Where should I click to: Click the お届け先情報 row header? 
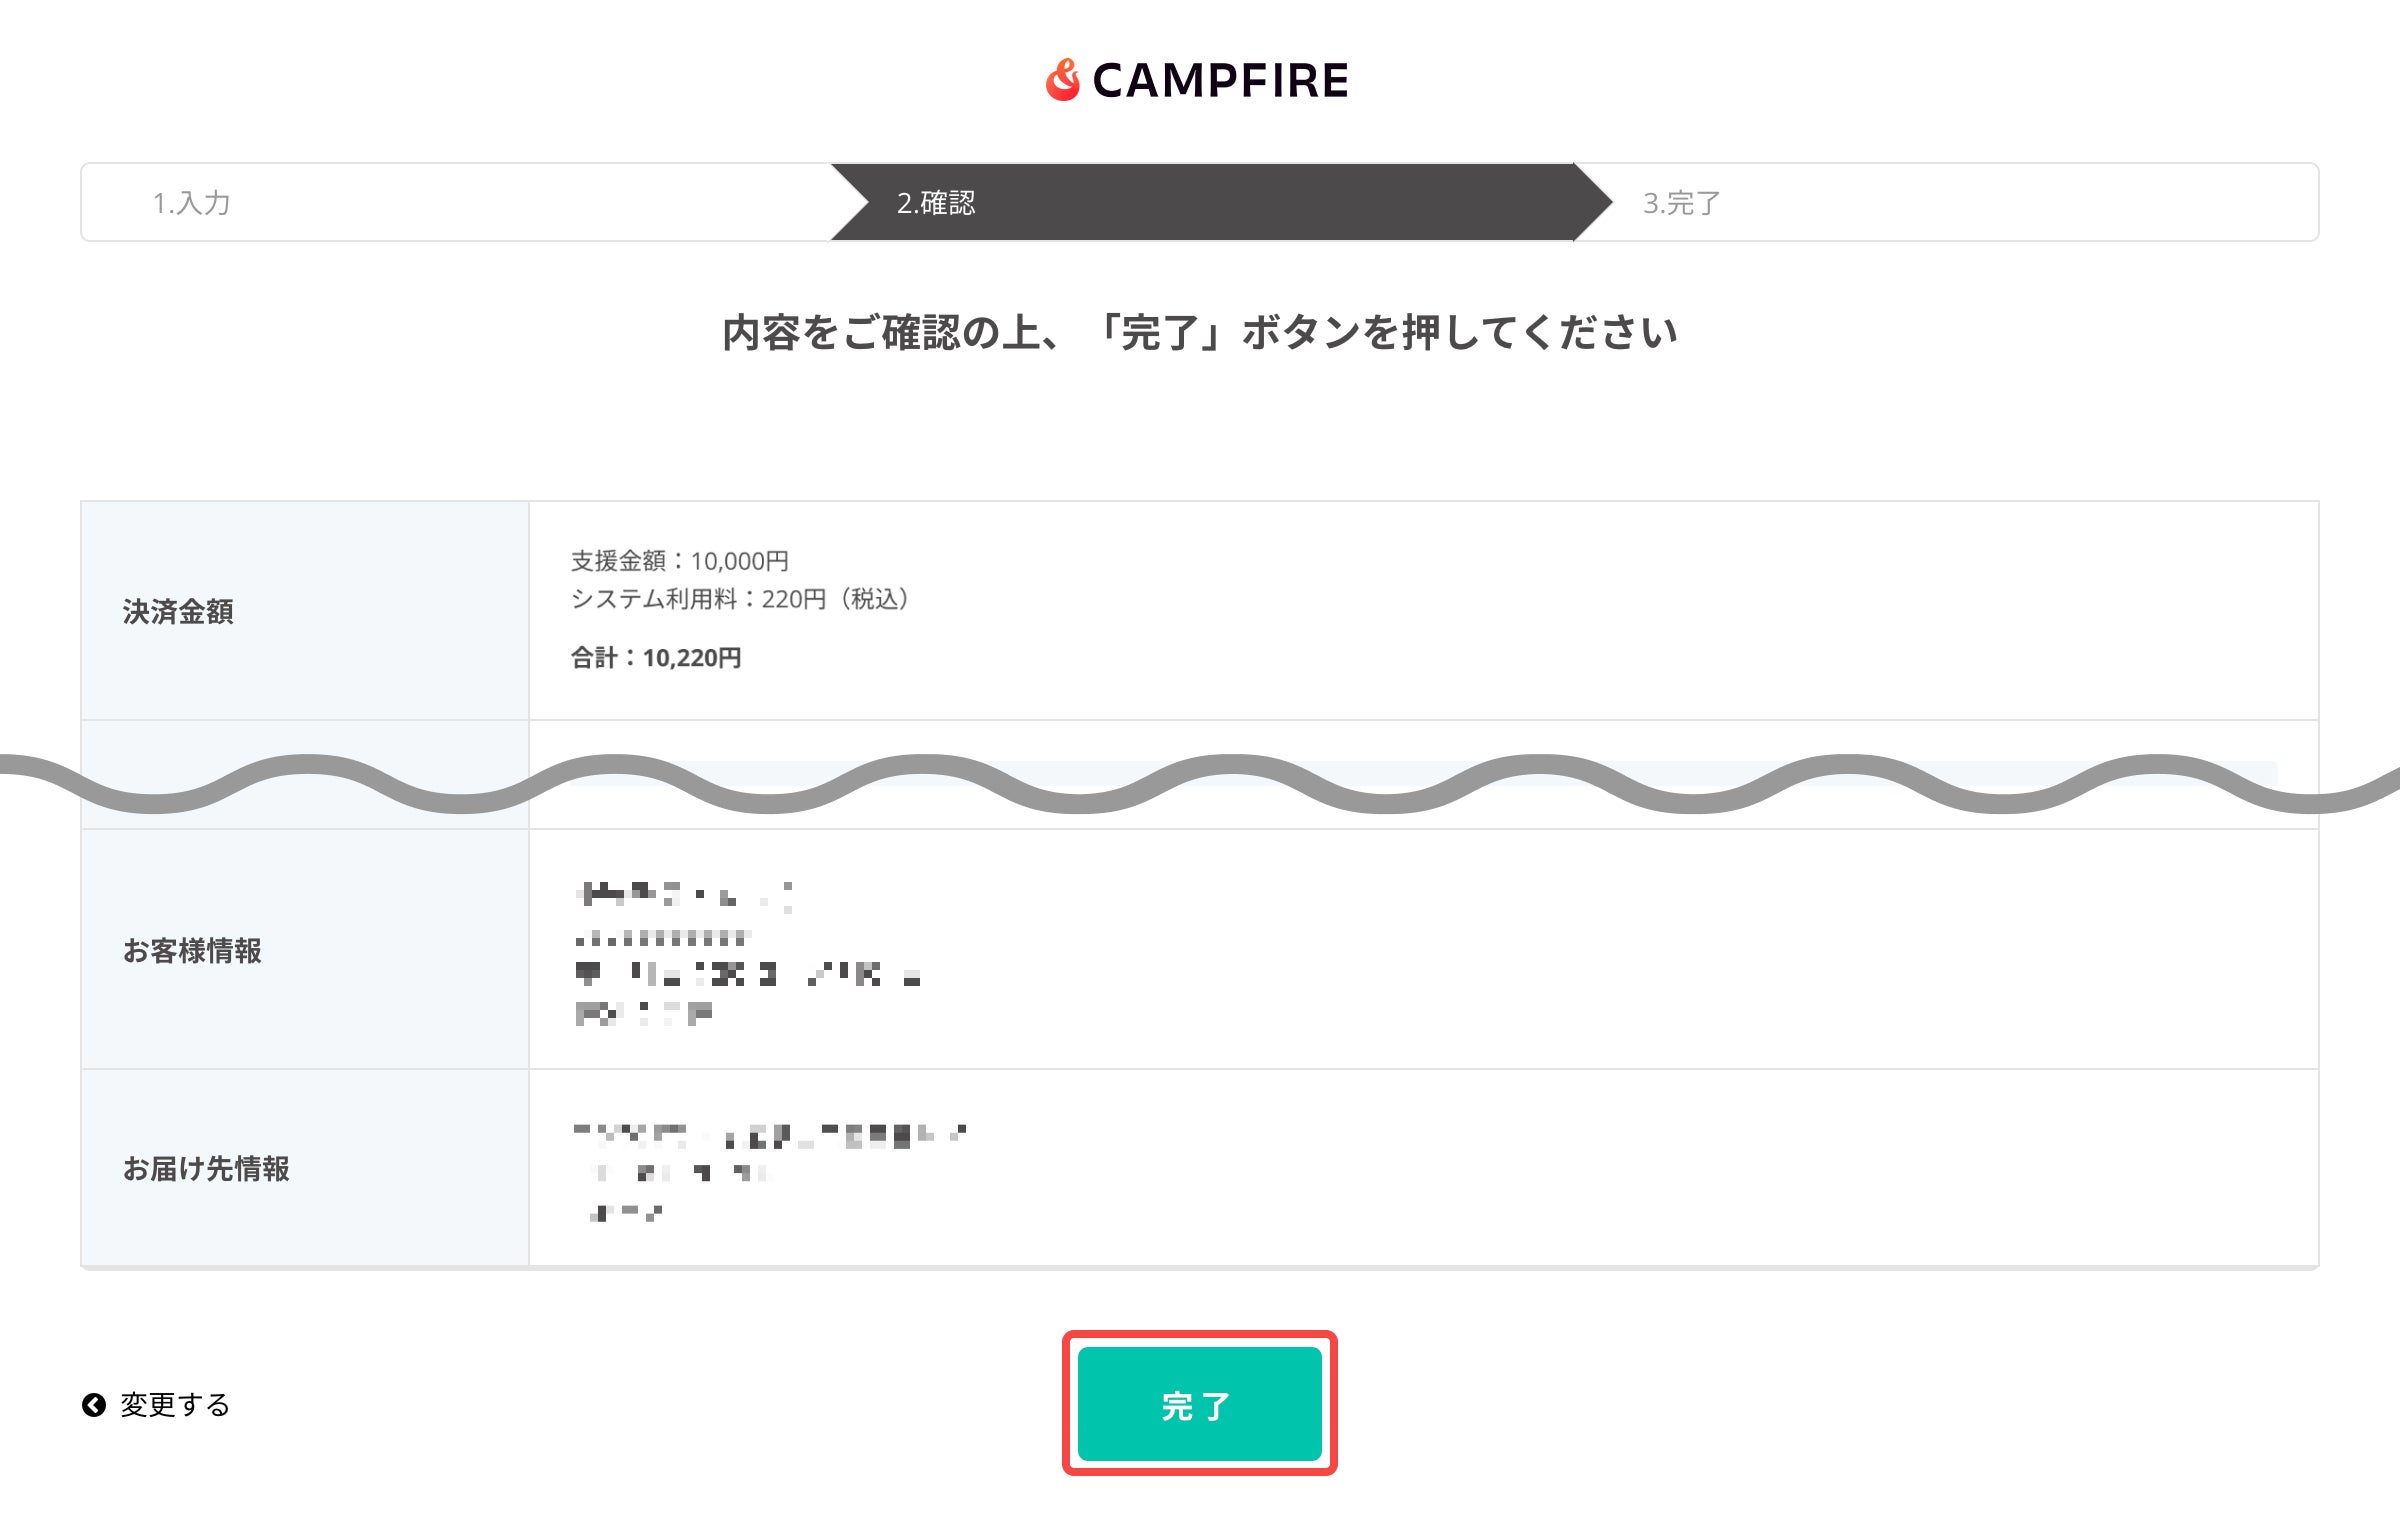207,1168
